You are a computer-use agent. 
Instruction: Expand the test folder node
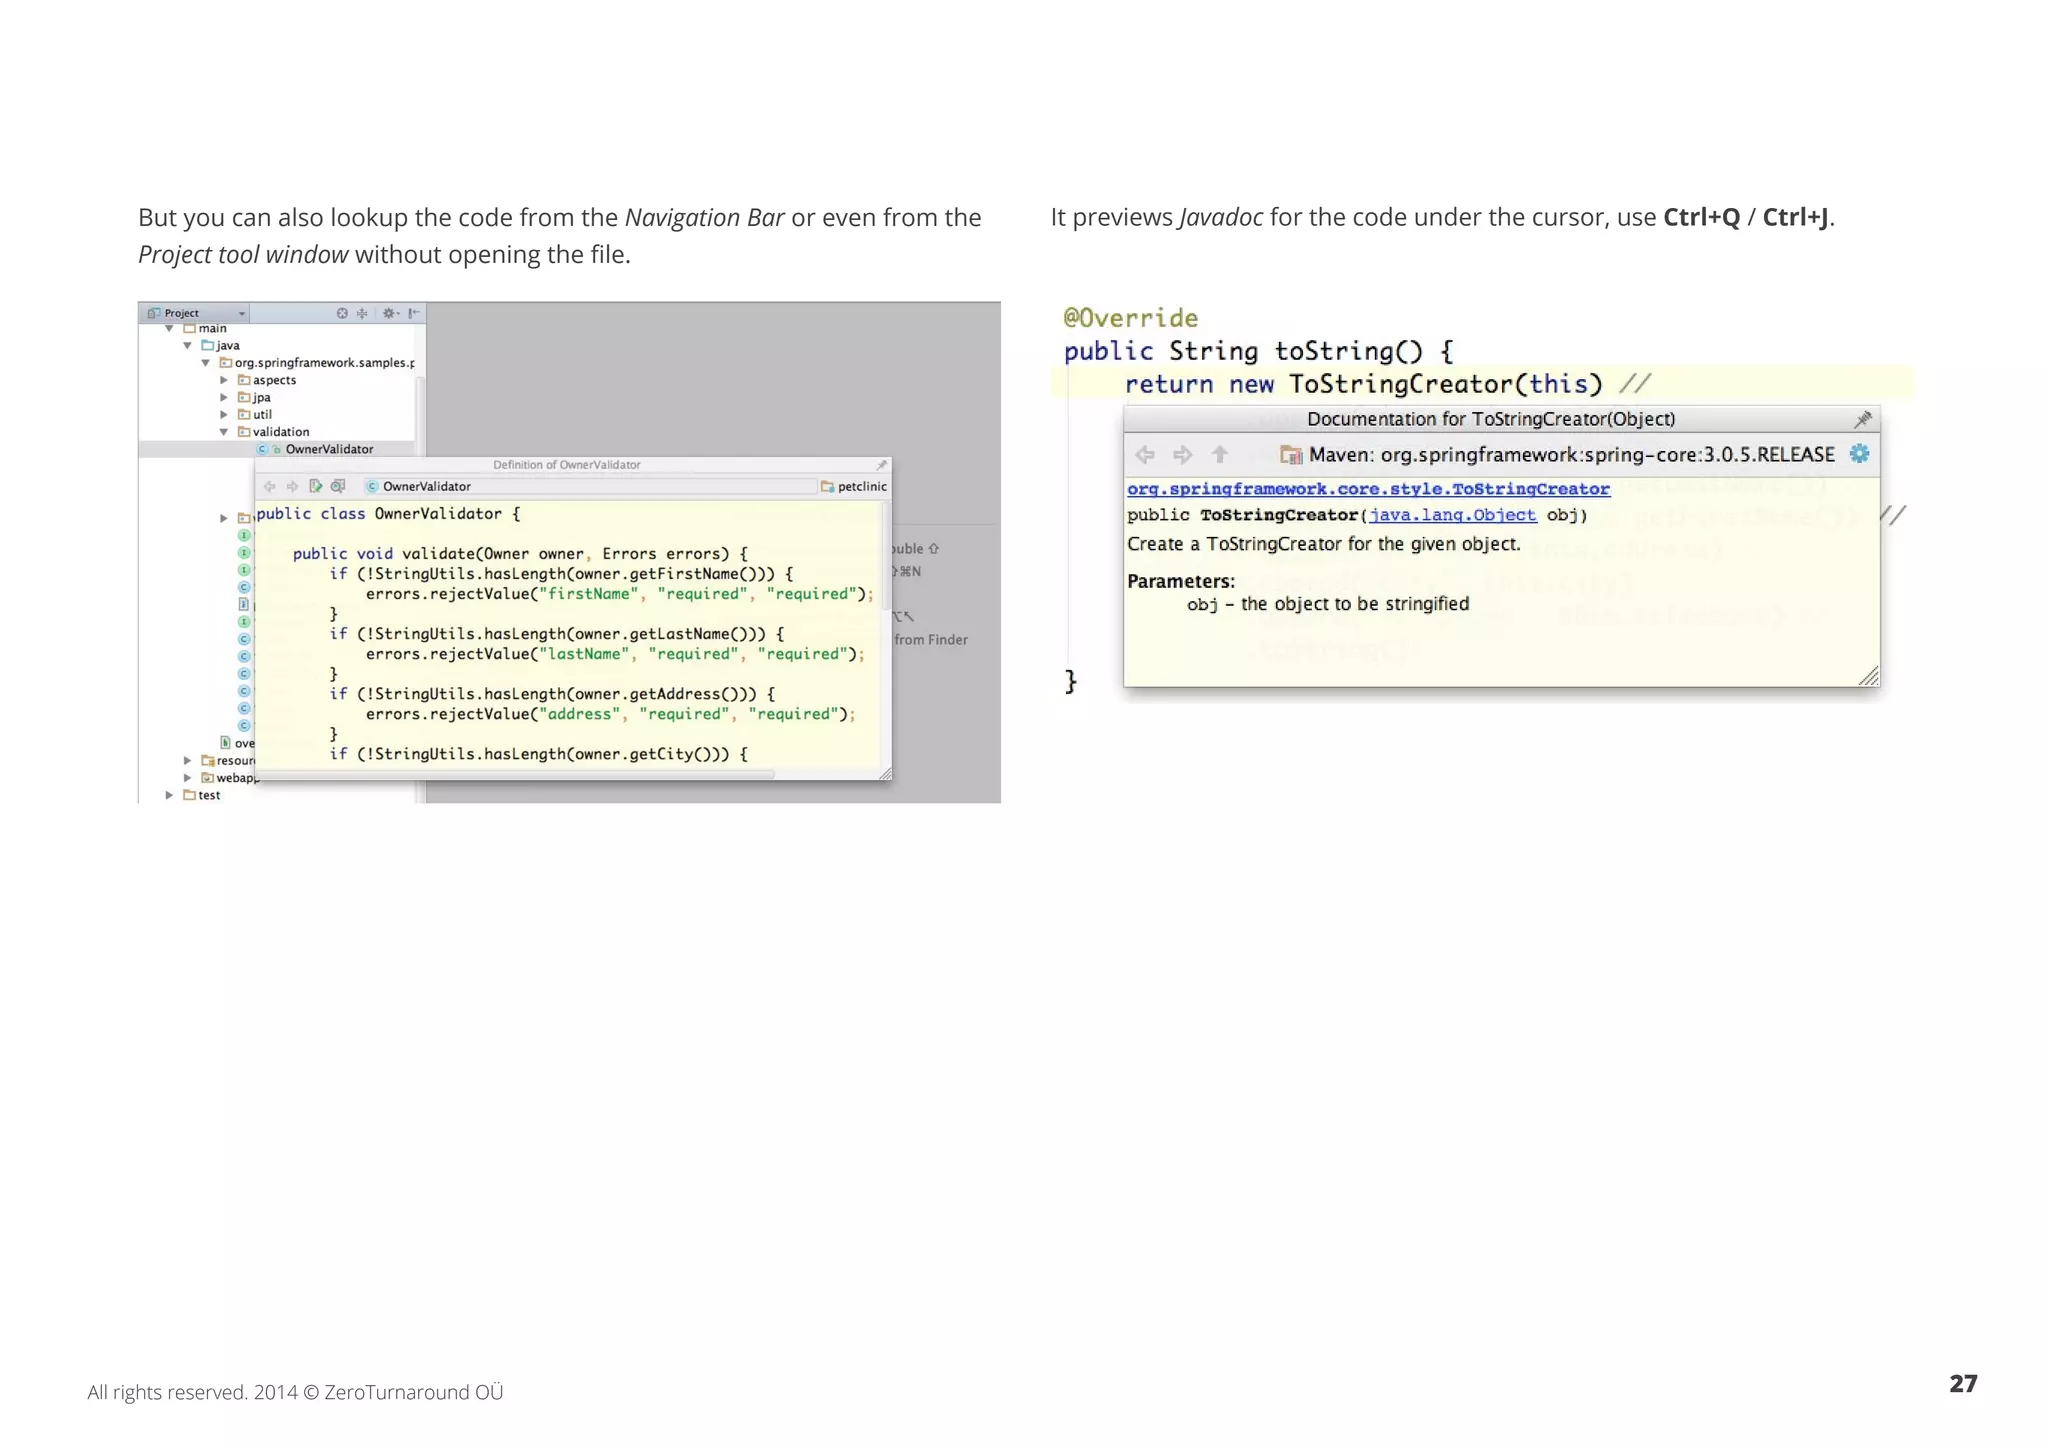[x=169, y=795]
